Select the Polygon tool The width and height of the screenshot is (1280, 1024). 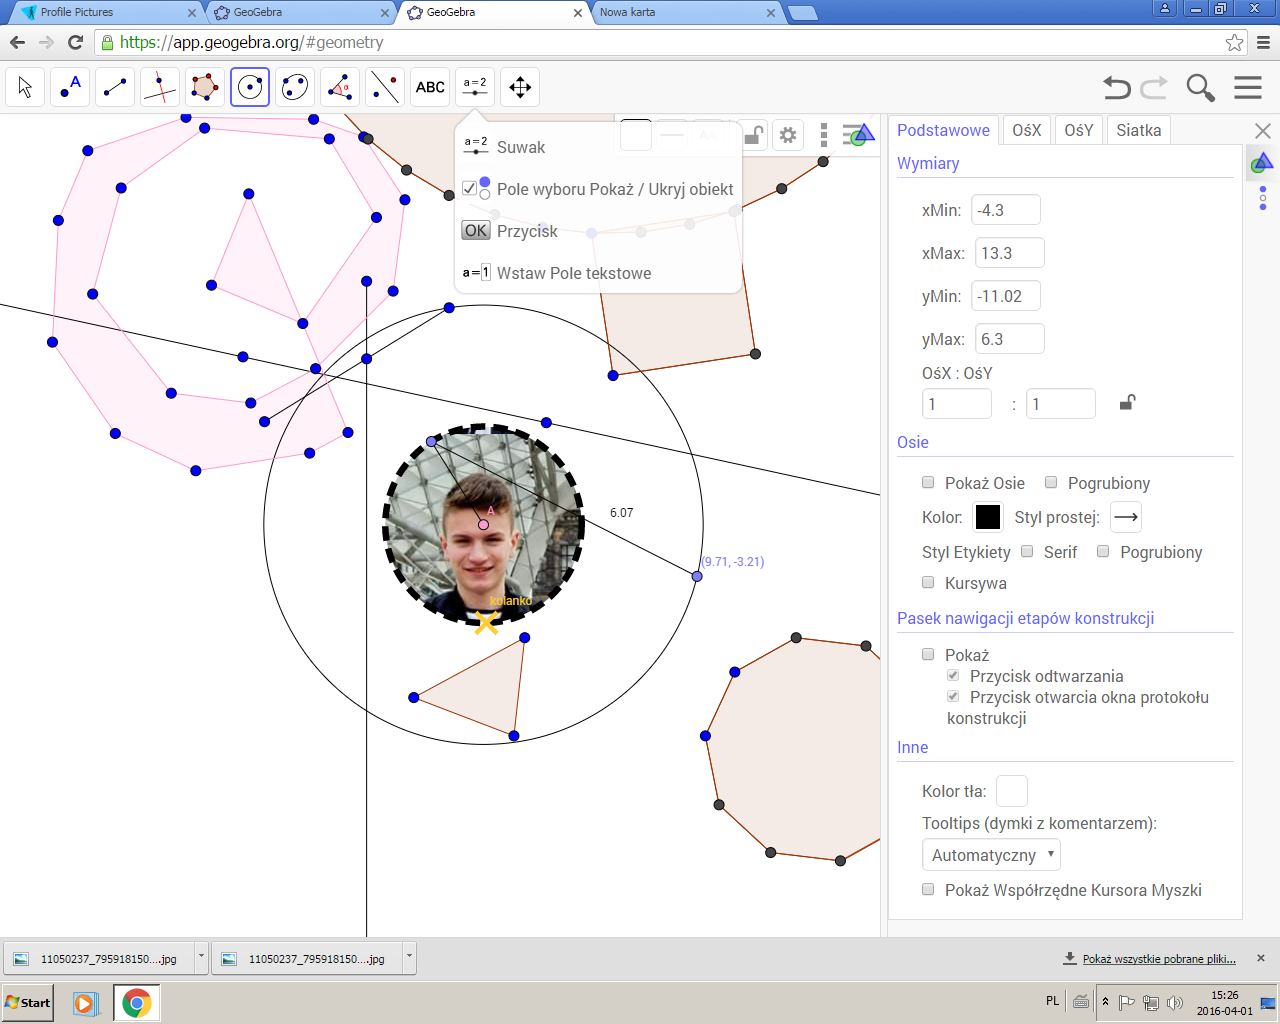tap(205, 88)
